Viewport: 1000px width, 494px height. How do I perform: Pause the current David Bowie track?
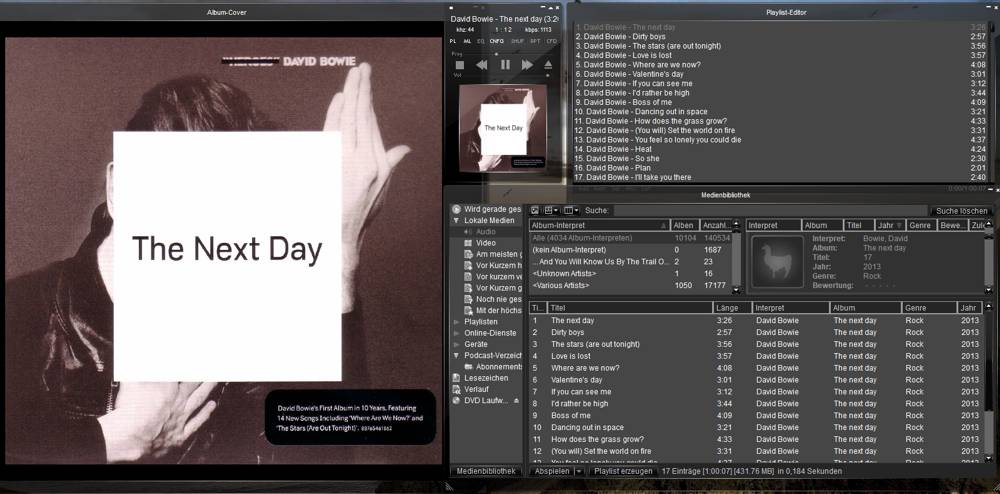(505, 65)
